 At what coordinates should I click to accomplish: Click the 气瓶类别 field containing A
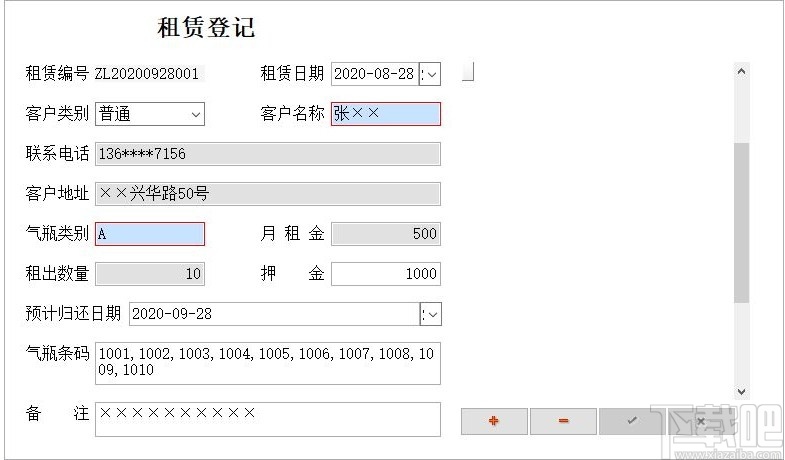[x=150, y=234]
